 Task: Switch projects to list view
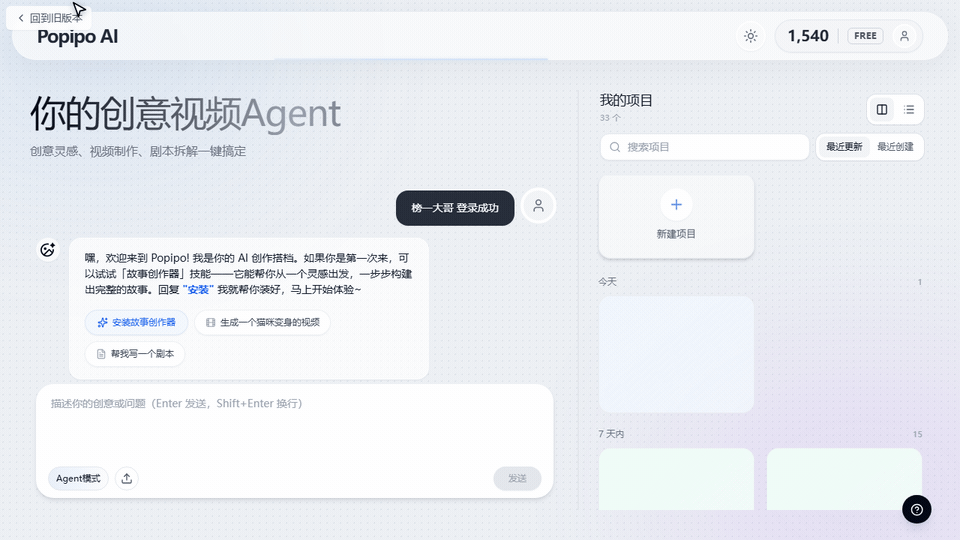tap(909, 110)
